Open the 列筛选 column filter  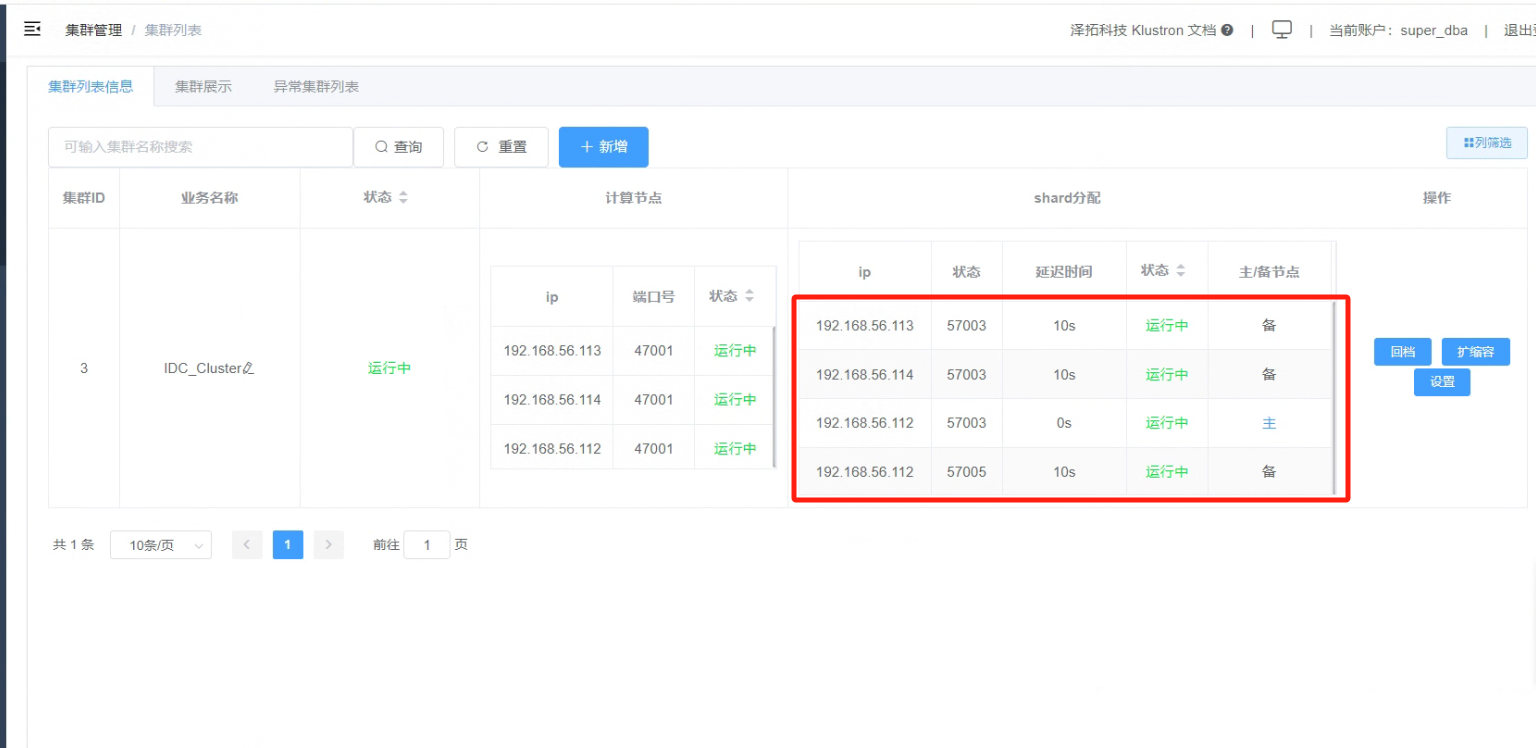(x=1486, y=143)
